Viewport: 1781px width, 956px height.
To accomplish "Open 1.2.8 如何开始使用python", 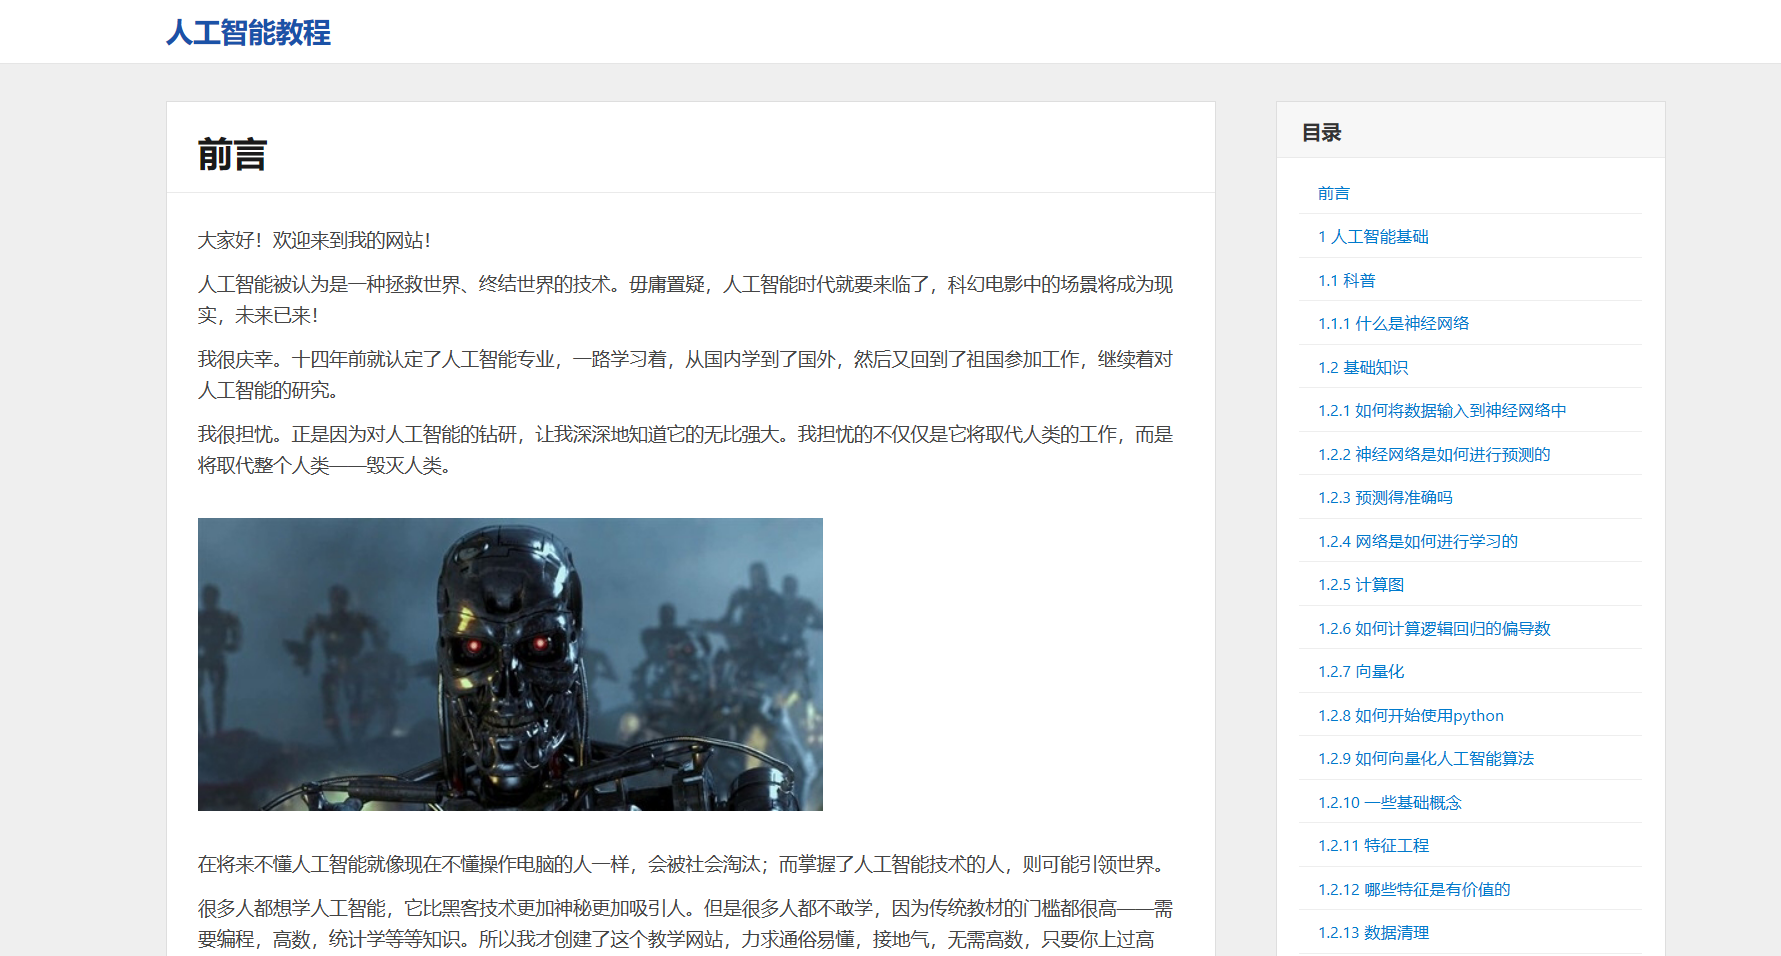I will (1410, 716).
